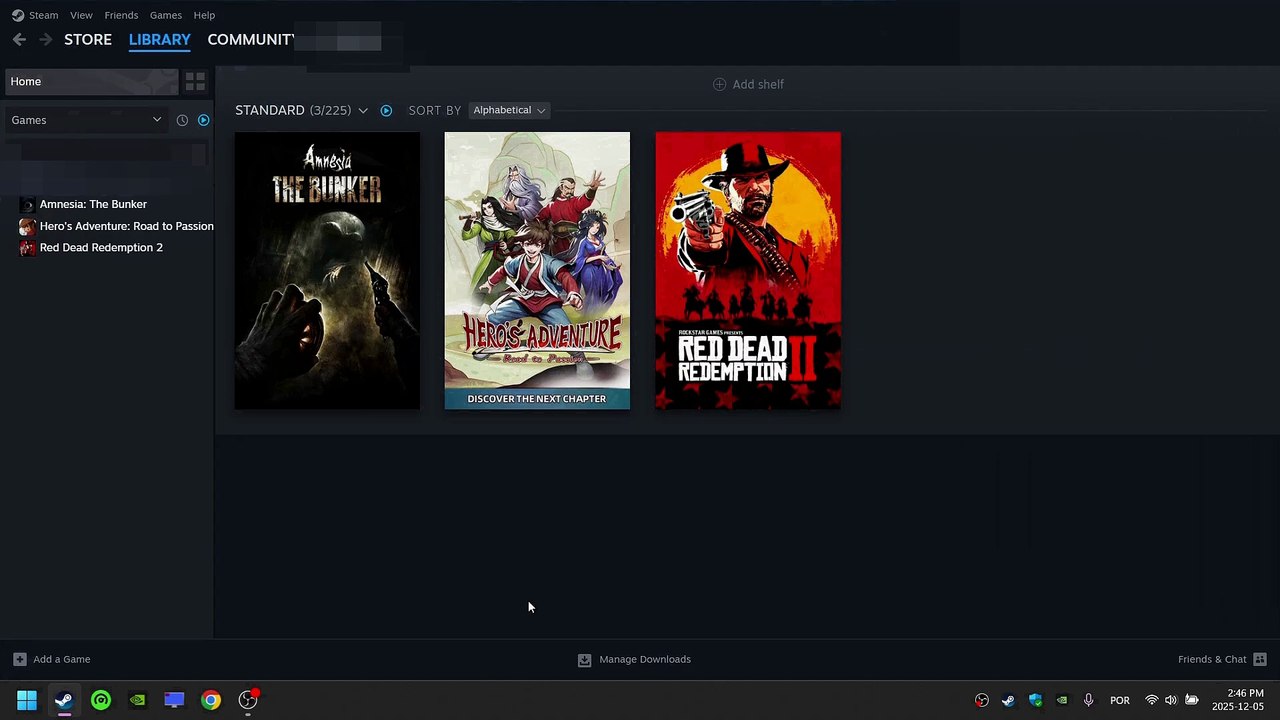1280x720 pixels.
Task: Select Hero's Adventure: Road to Passion in list
Action: (127, 226)
